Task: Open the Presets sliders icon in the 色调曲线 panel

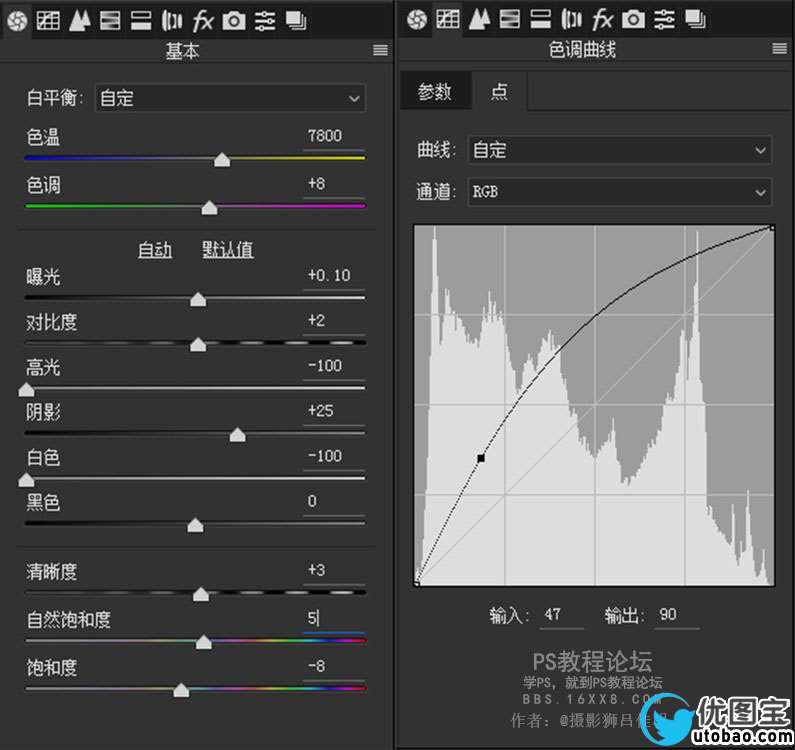Action: coord(664,19)
